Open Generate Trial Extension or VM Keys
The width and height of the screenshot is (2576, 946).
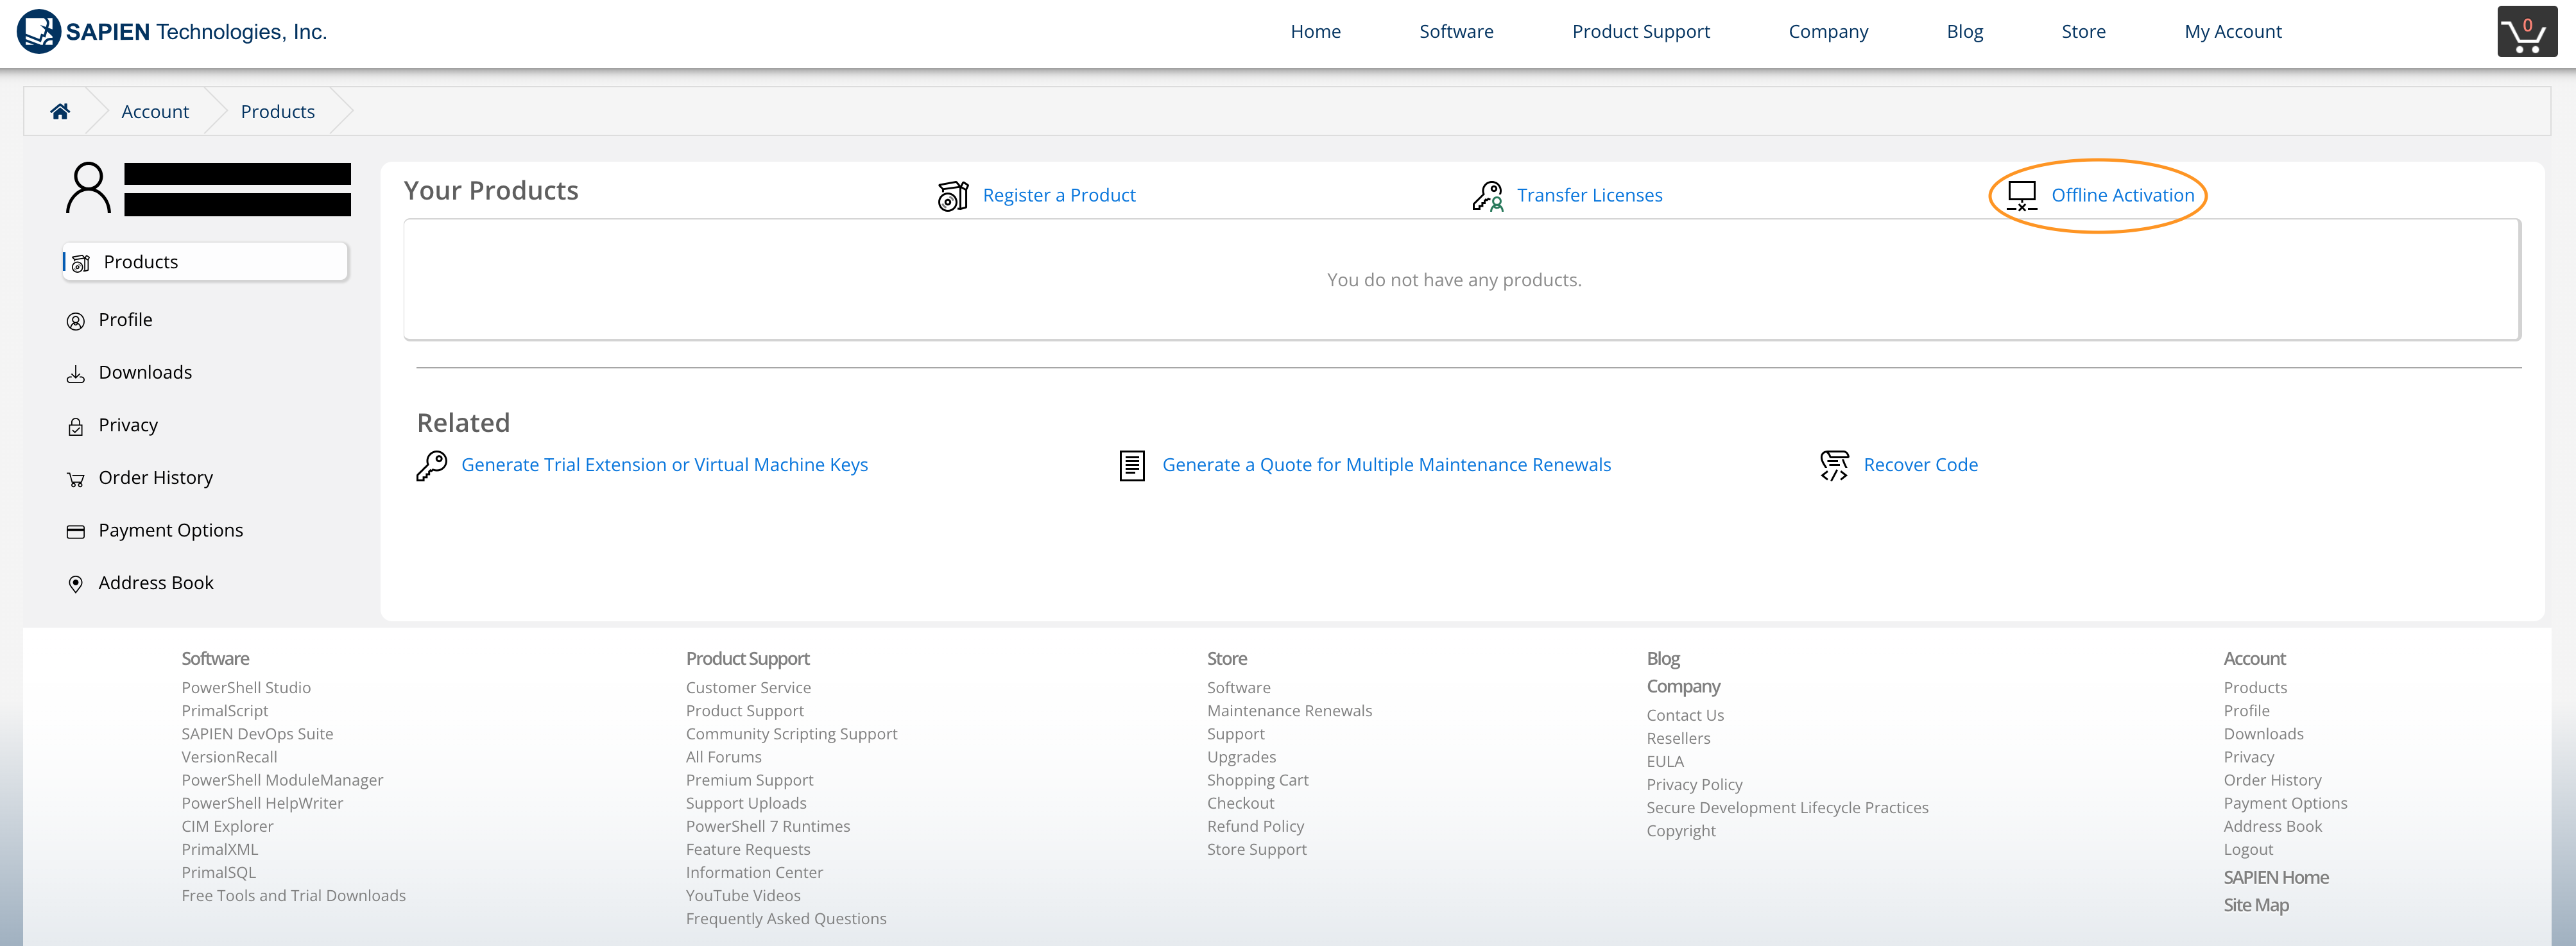[664, 465]
